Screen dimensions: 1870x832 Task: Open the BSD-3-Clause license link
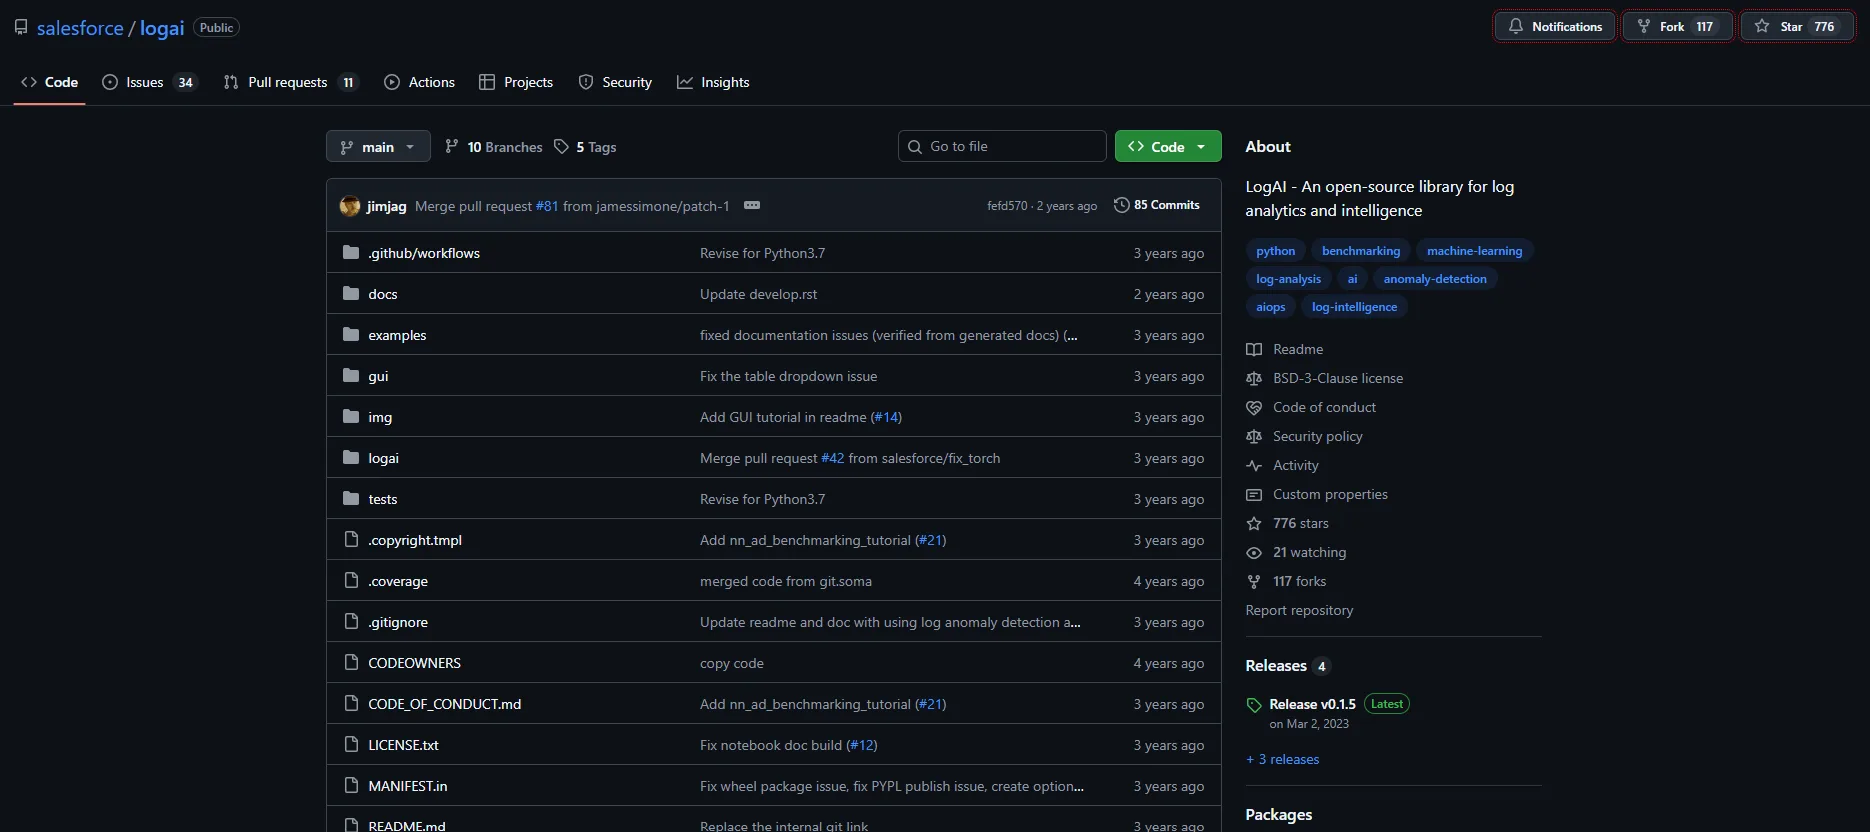pyautogui.click(x=1337, y=378)
